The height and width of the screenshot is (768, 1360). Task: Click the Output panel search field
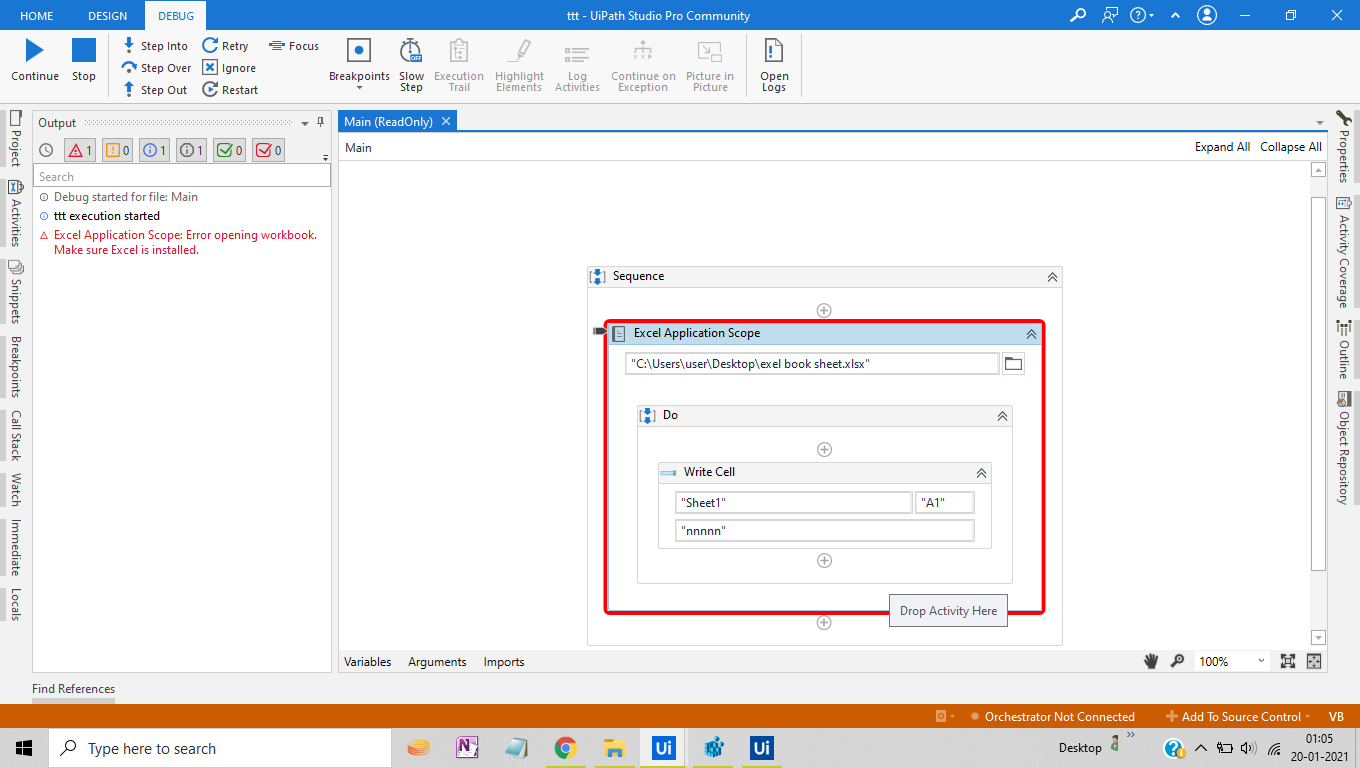182,176
